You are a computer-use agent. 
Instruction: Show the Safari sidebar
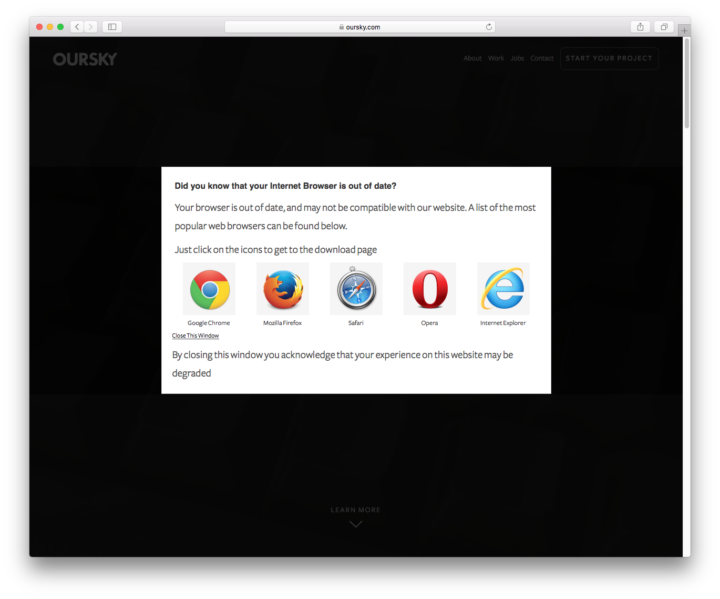click(112, 27)
